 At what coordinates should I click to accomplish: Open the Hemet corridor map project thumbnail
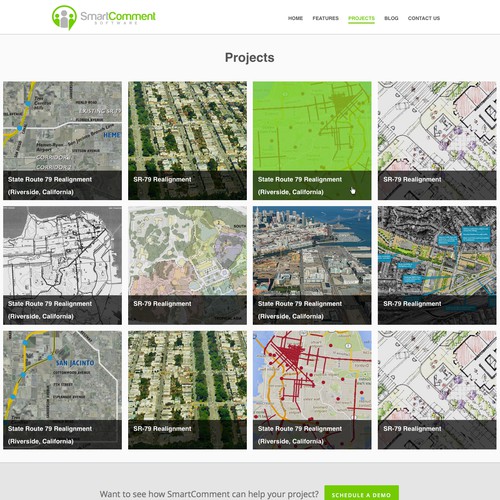pos(63,141)
